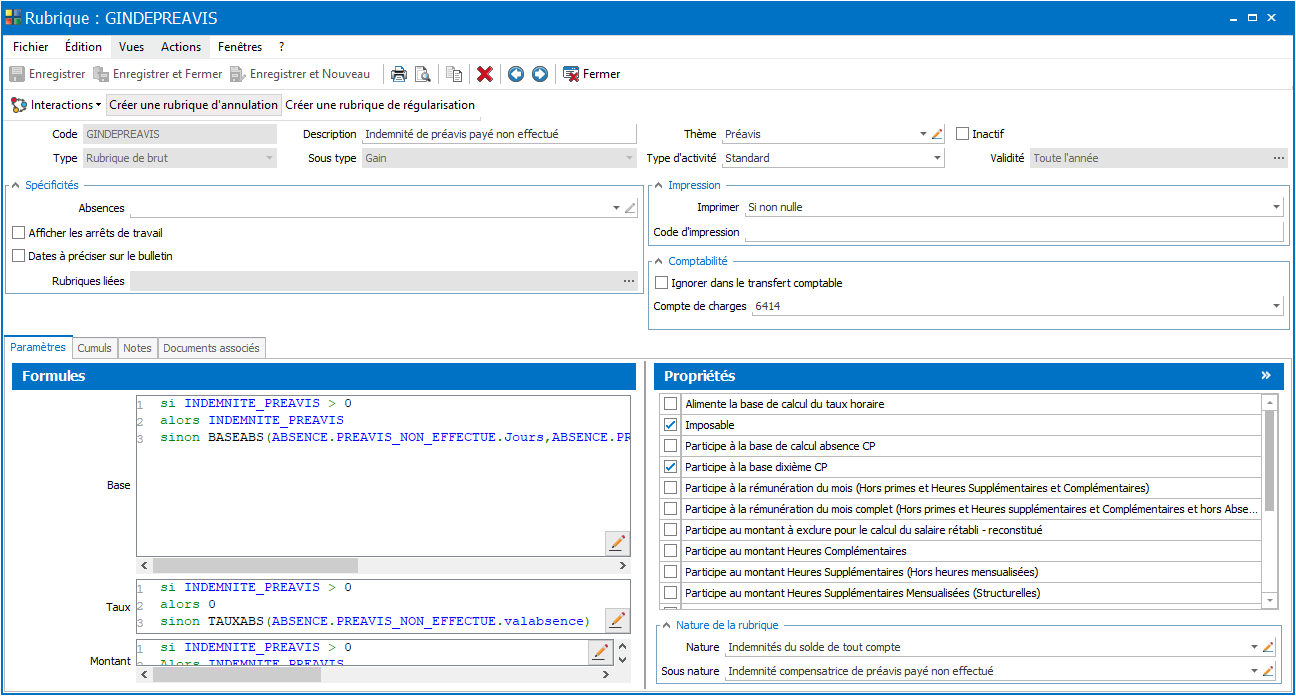Open the Type d'activité dropdown
The width and height of the screenshot is (1296, 696).
[x=937, y=158]
